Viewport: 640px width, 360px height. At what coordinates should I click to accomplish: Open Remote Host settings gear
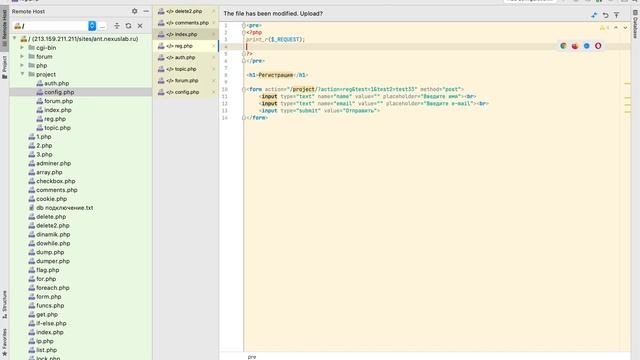click(x=134, y=11)
